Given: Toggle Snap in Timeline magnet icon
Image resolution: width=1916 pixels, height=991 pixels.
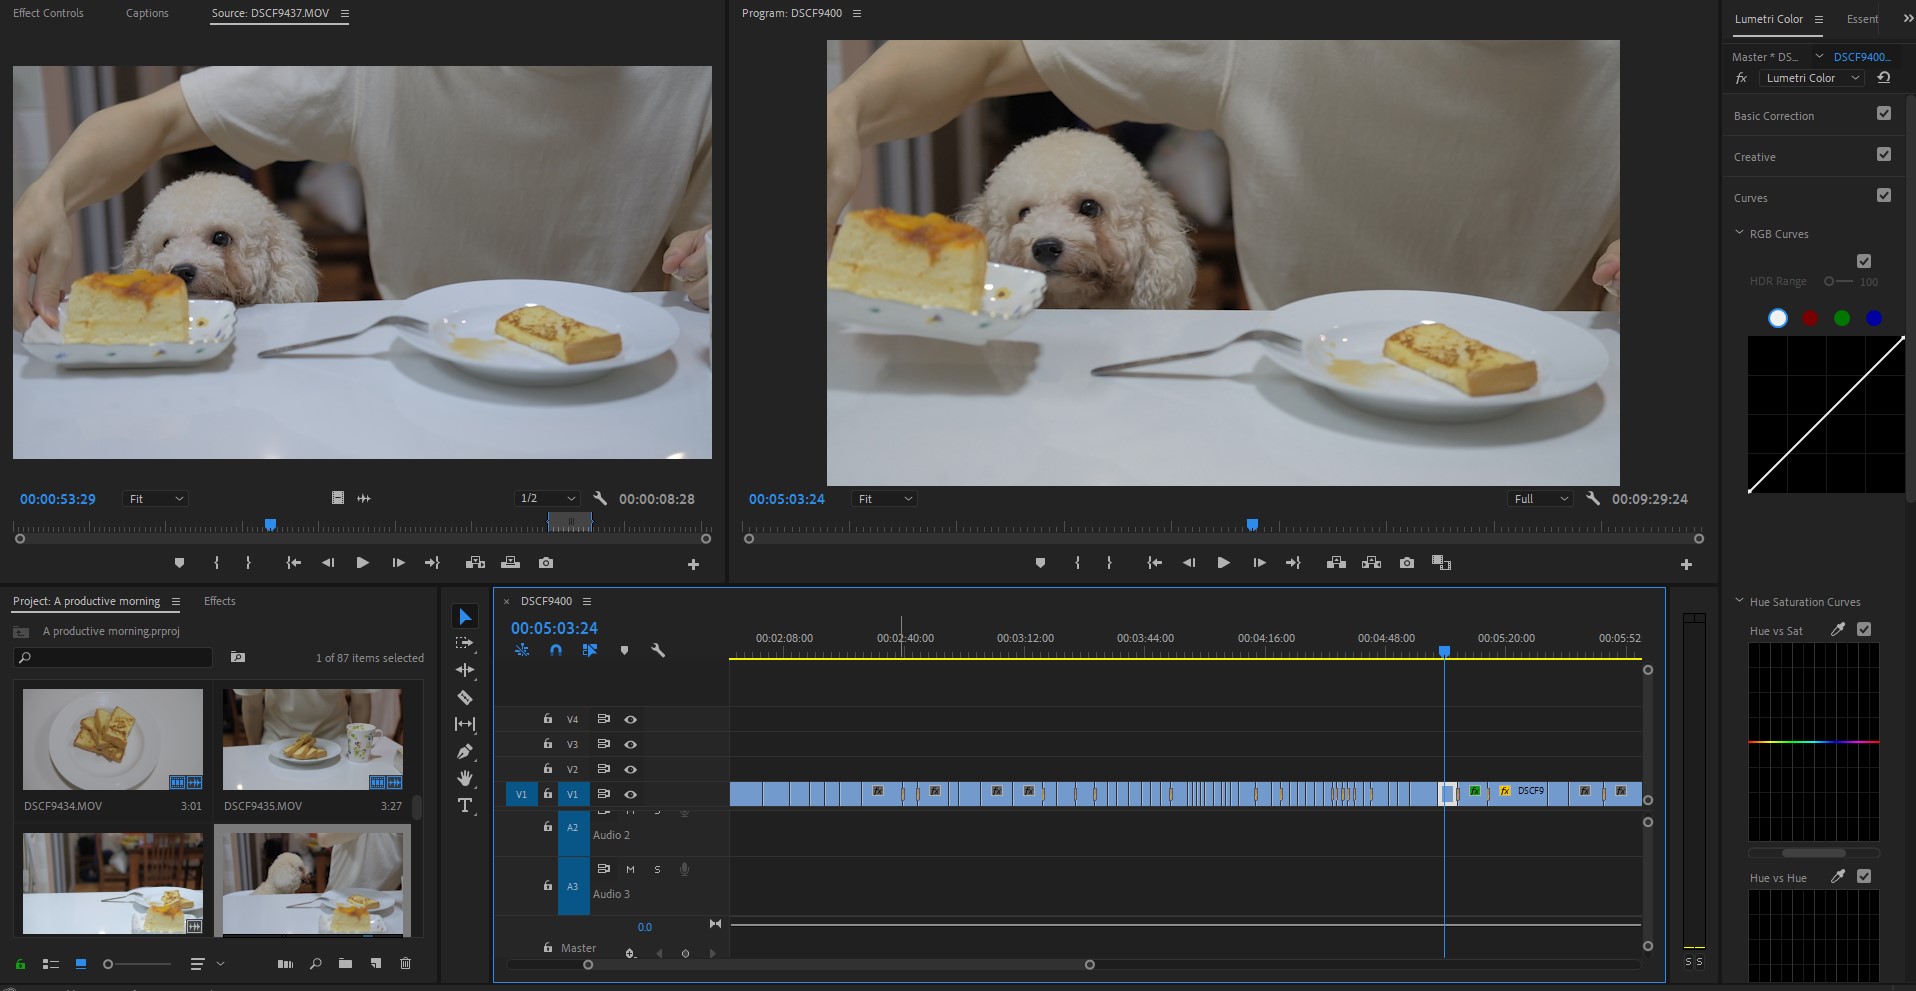Looking at the screenshot, I should [556, 650].
